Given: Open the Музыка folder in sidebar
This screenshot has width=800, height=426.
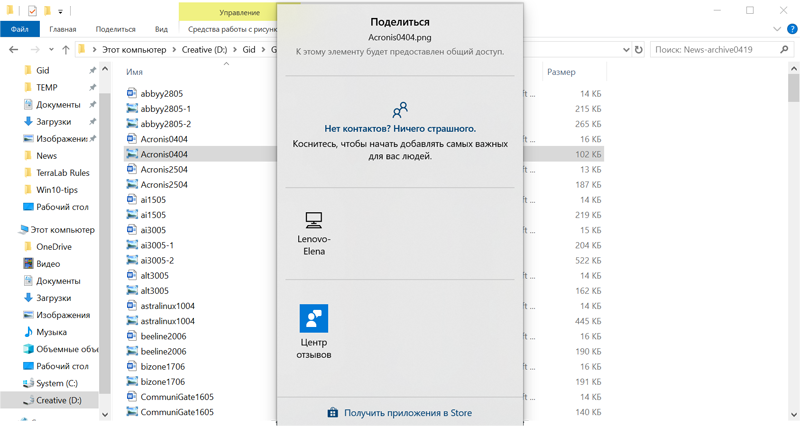Looking at the screenshot, I should pos(51,332).
